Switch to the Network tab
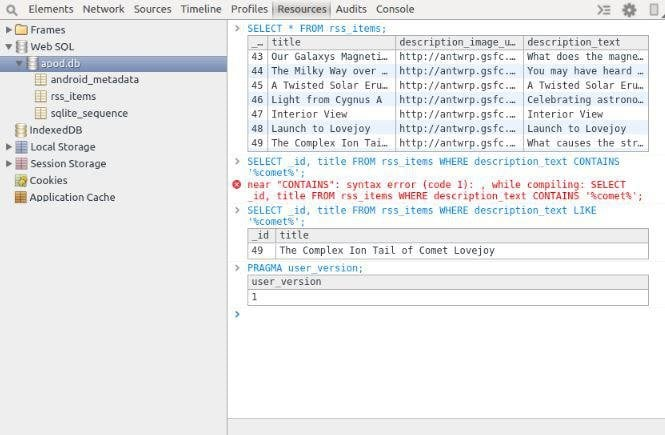 (x=104, y=9)
